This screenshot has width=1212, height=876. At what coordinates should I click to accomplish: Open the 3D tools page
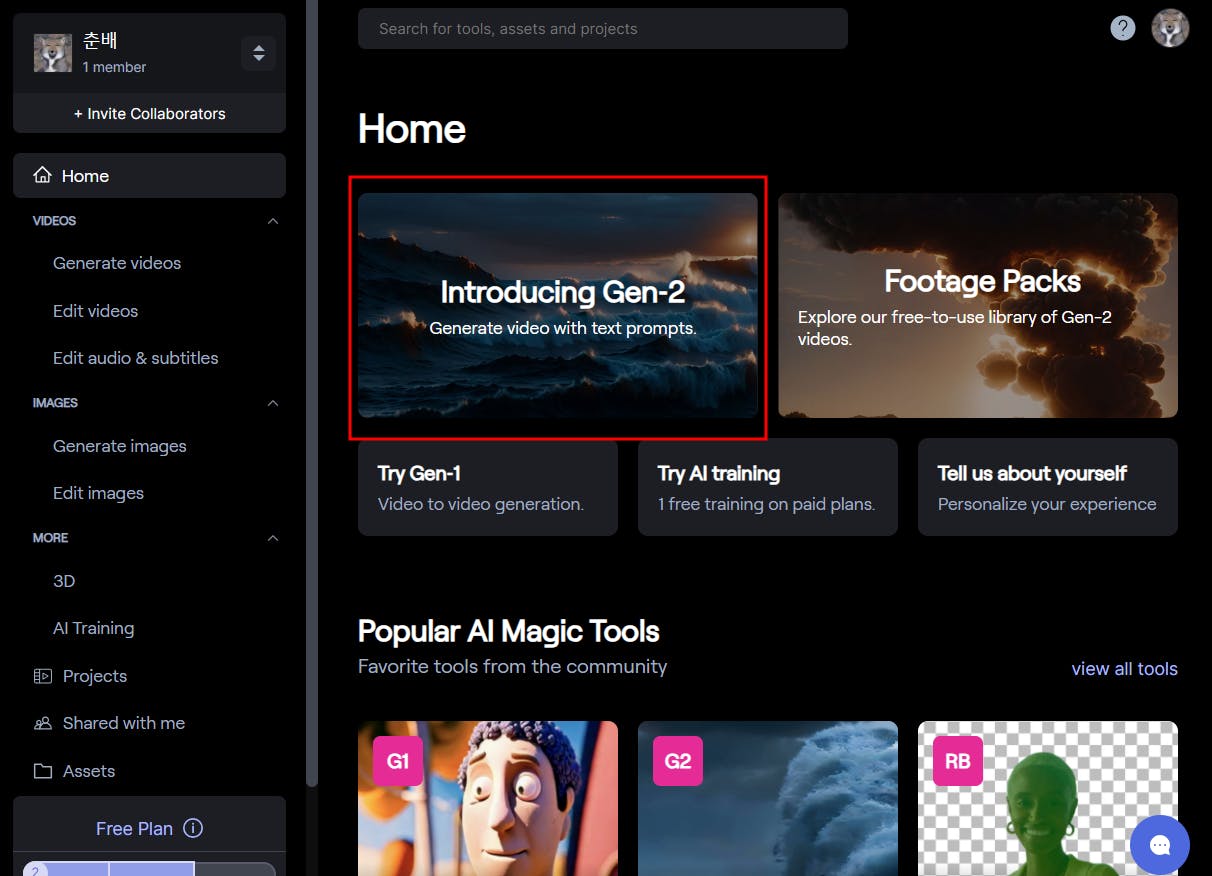pos(64,581)
